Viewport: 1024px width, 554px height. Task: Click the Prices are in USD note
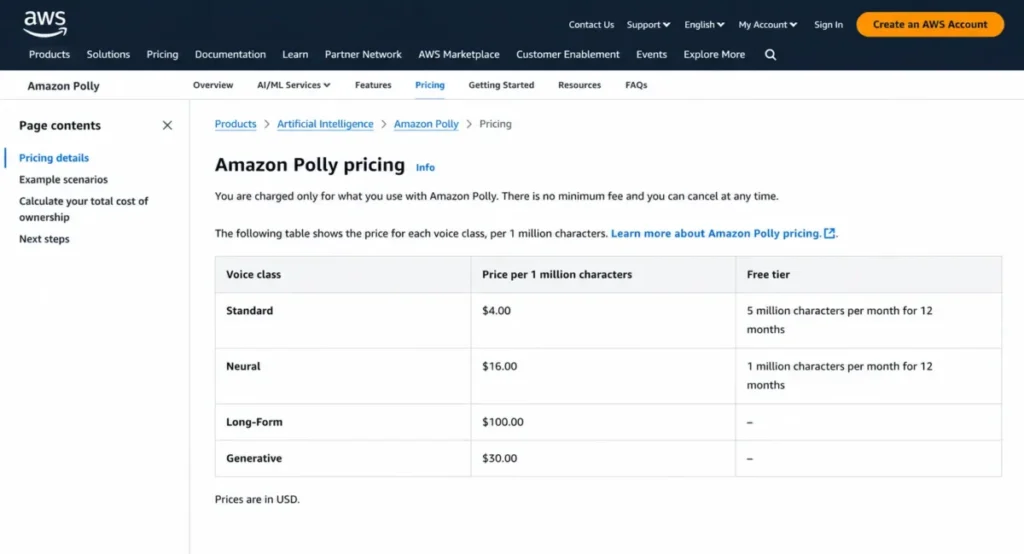tap(257, 499)
